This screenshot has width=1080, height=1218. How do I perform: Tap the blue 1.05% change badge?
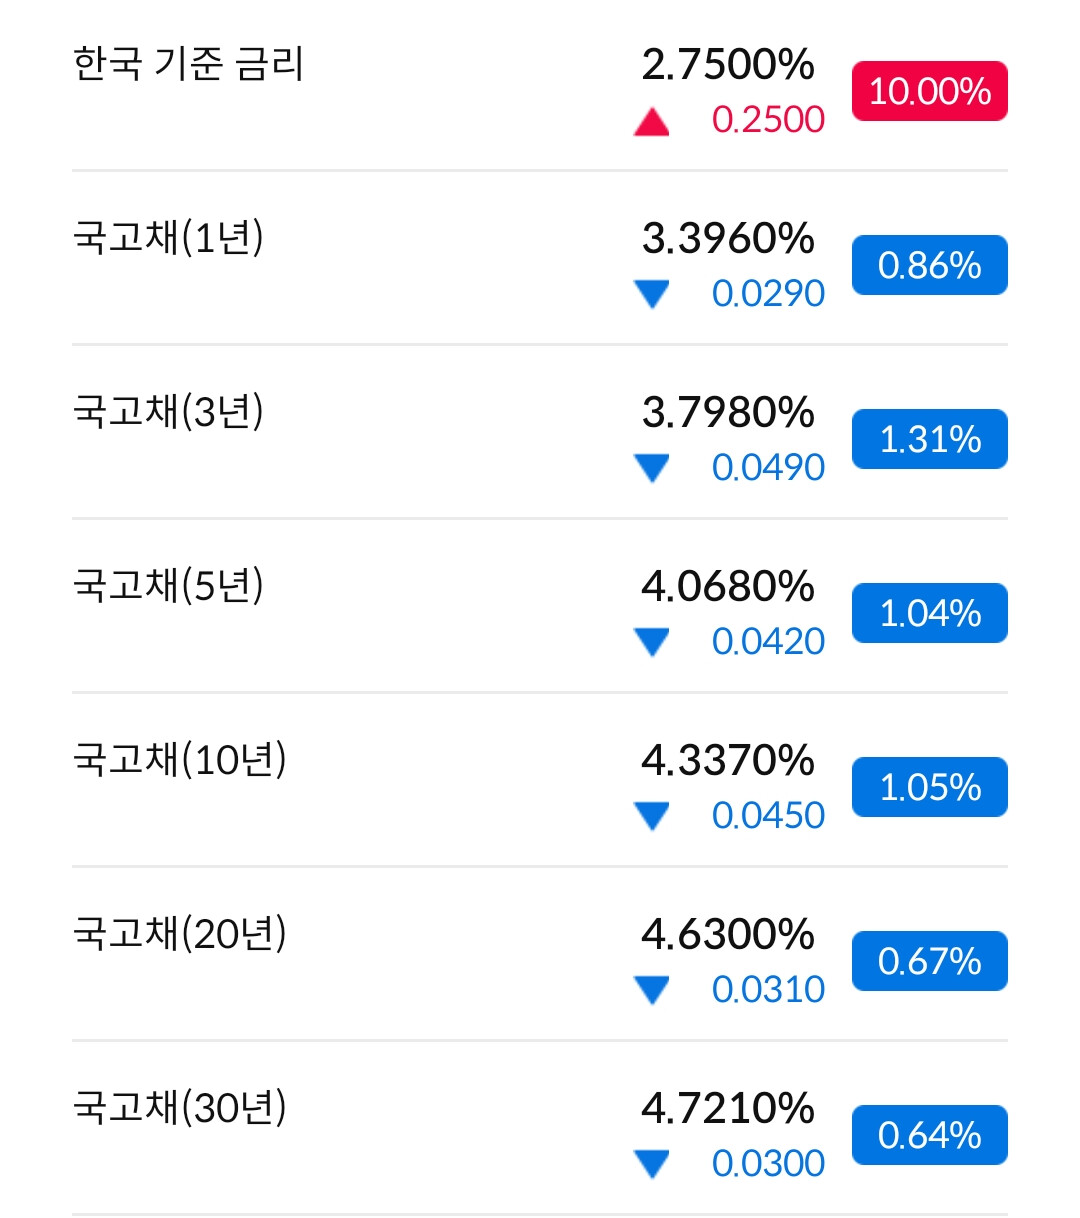930,787
